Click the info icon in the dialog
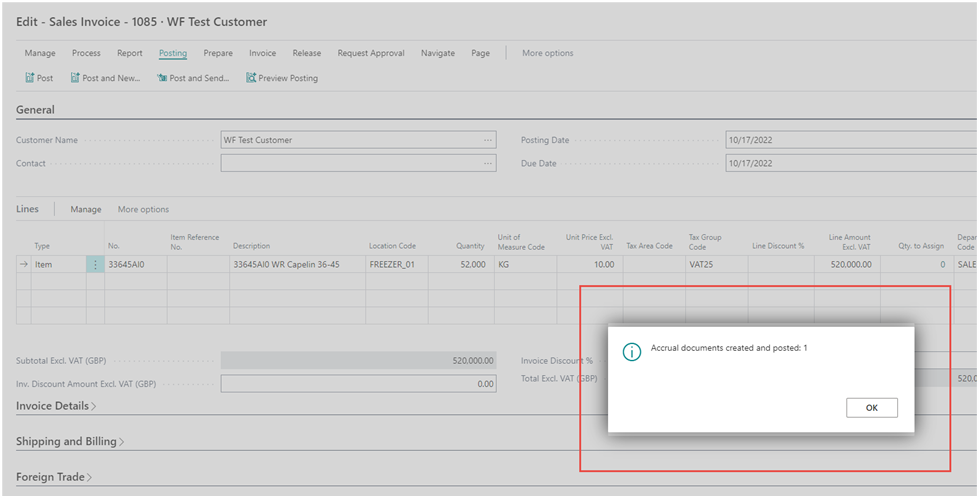Image resolution: width=979 pixels, height=498 pixels. coord(632,351)
